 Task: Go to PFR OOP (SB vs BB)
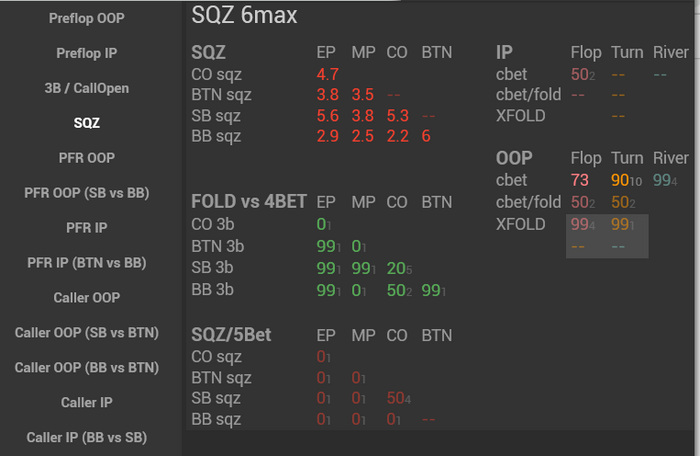91,193
